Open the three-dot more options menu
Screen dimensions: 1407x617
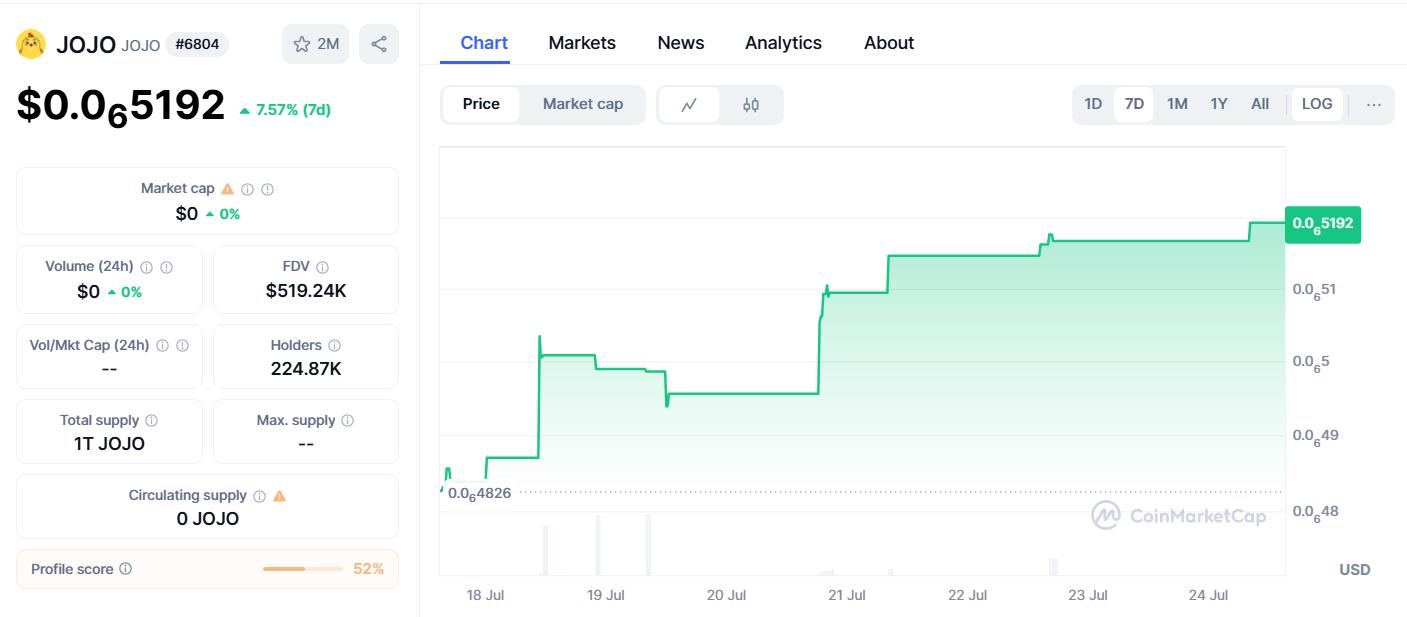(1374, 105)
